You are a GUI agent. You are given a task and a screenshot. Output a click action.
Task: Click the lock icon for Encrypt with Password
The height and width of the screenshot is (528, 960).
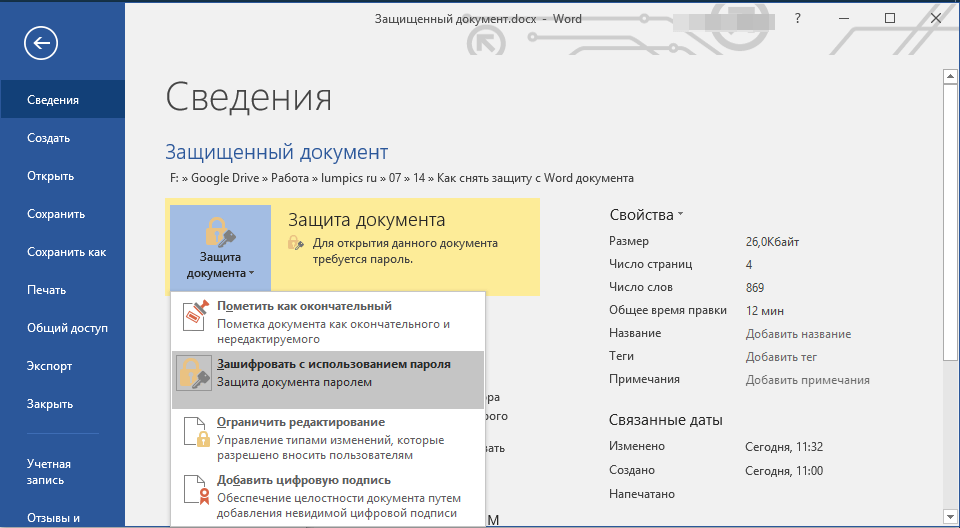[x=193, y=374]
